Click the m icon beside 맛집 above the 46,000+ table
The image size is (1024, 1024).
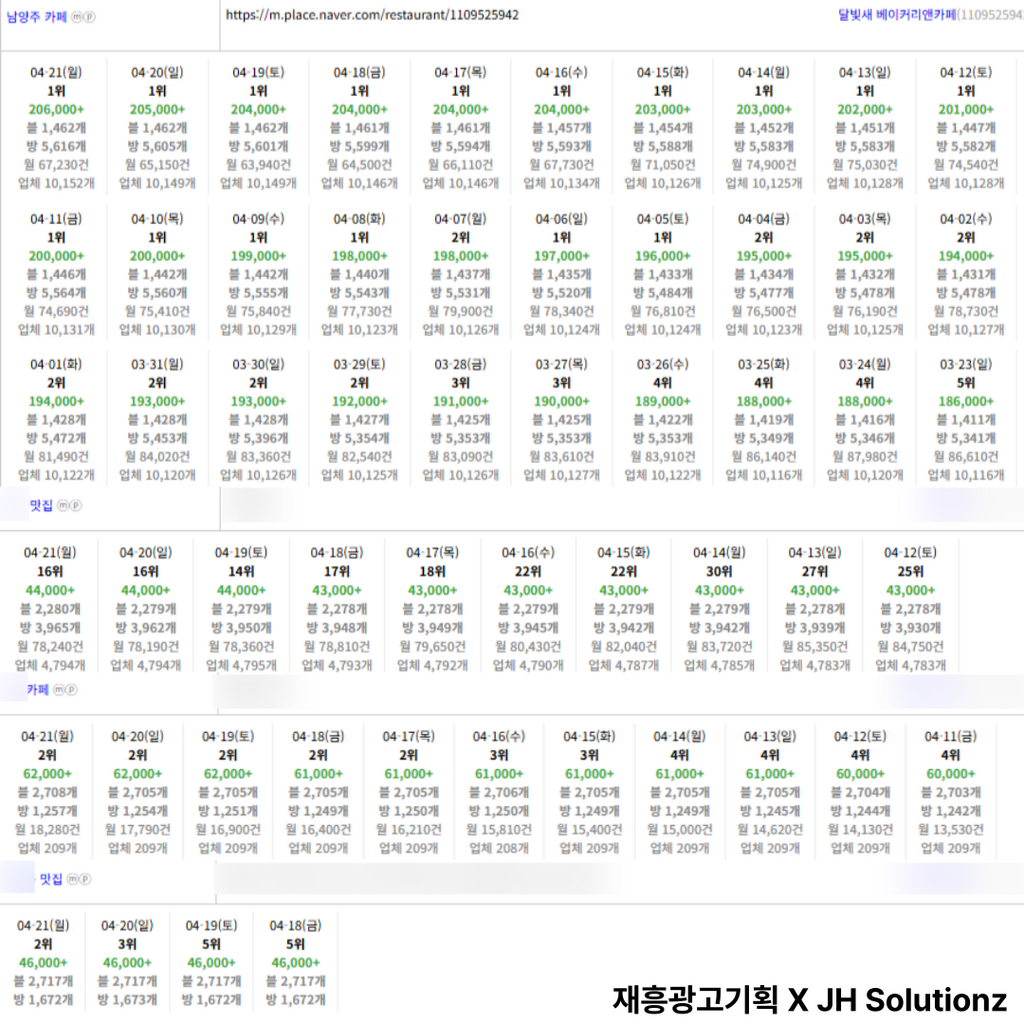pos(72,879)
